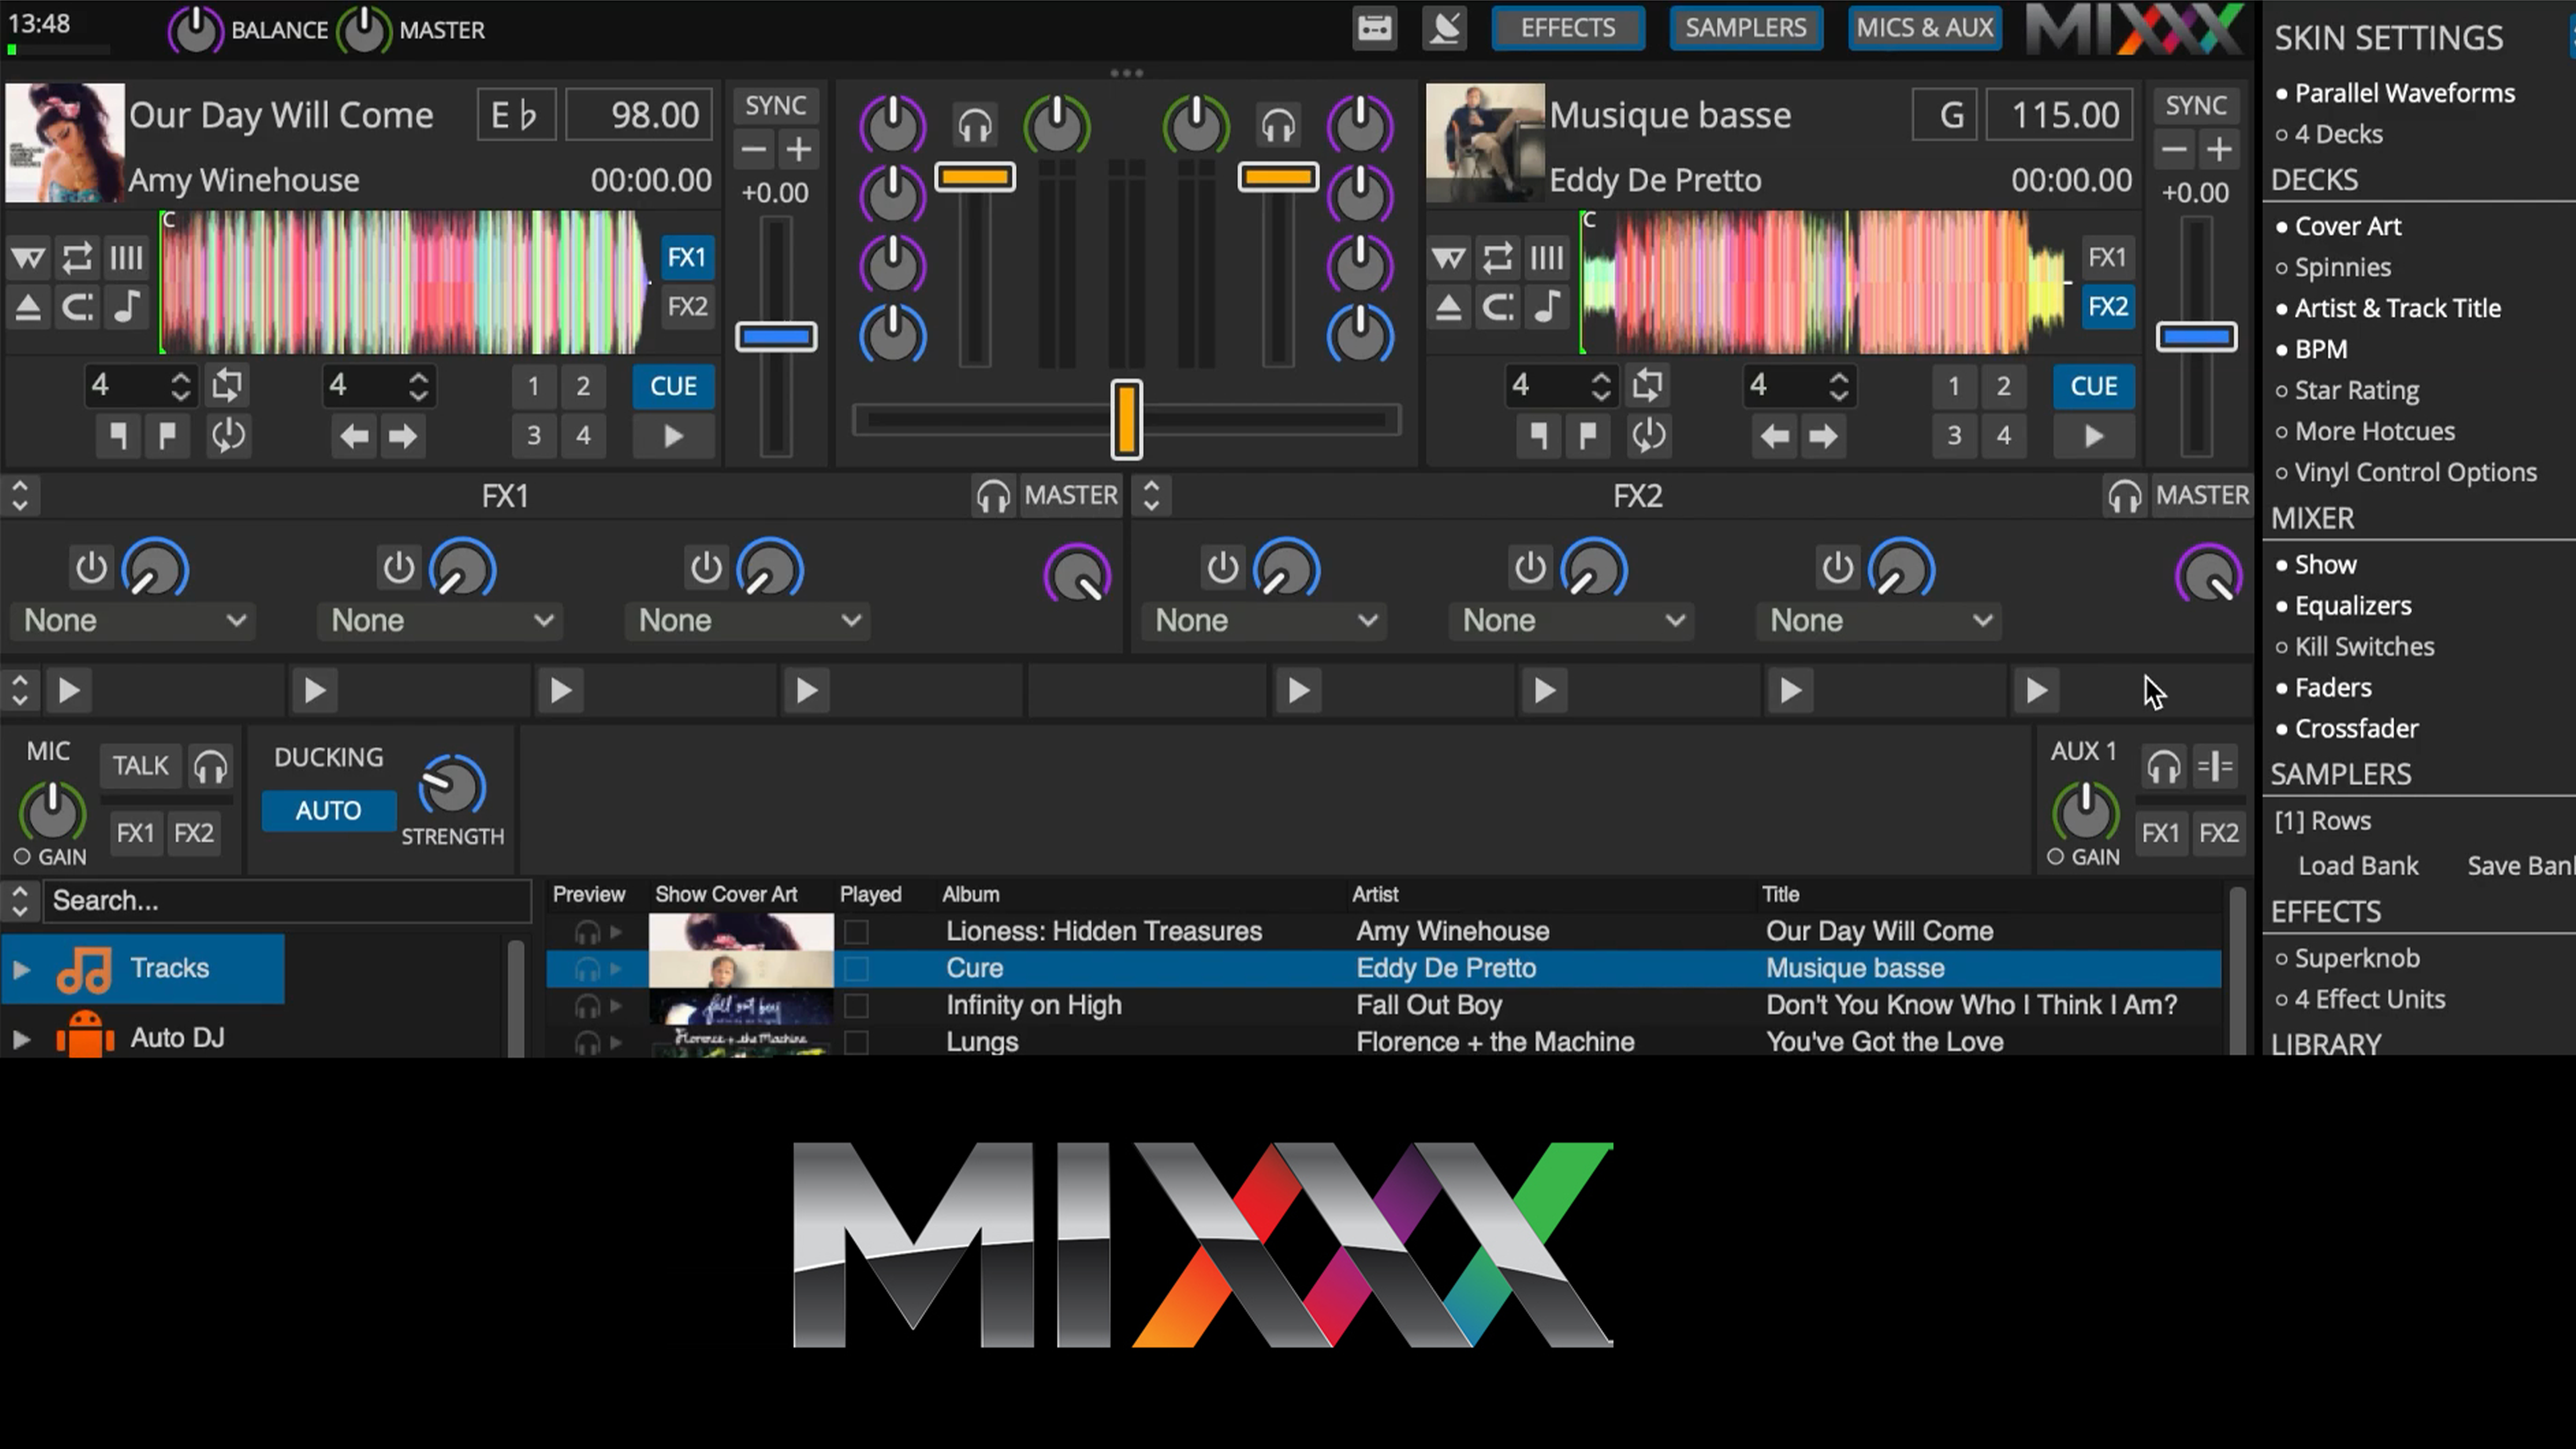Toggle reloop icon on the right deck
Image resolution: width=2576 pixels, height=1449 pixels.
pos(1648,436)
